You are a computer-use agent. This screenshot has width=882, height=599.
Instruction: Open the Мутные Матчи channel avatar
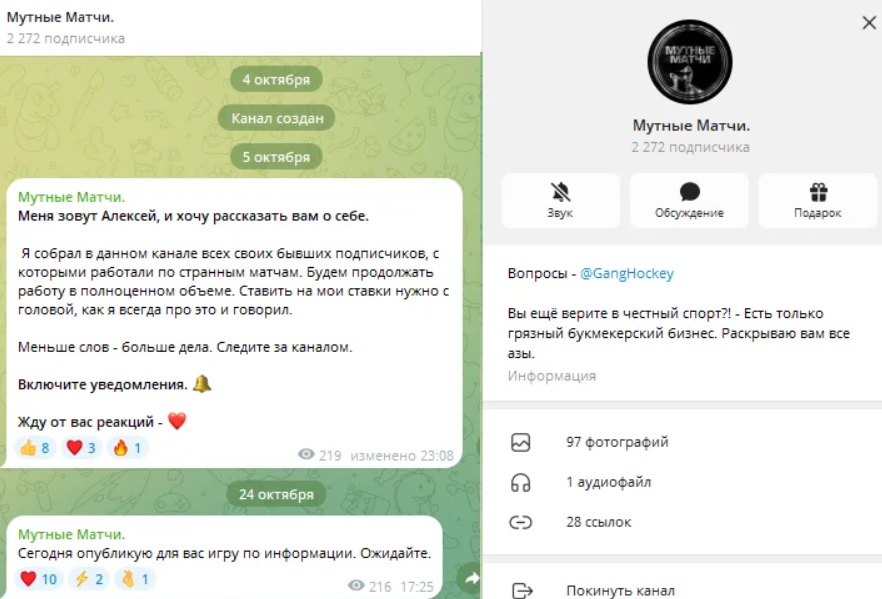[690, 62]
